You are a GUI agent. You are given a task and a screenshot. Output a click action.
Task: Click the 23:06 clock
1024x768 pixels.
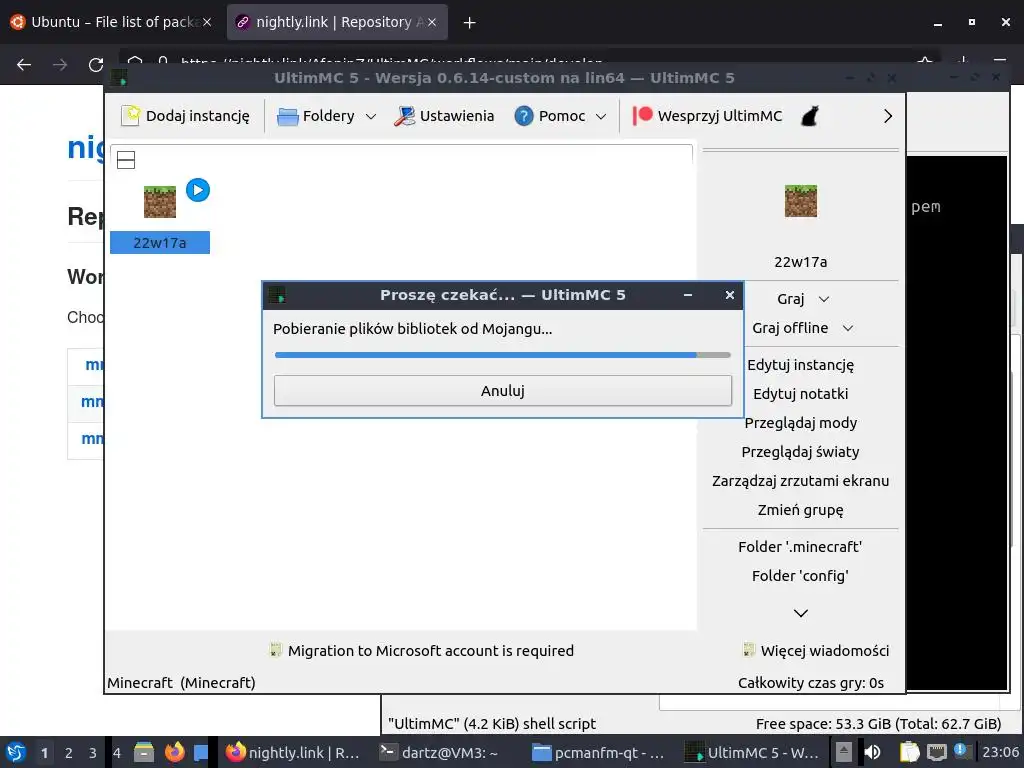pyautogui.click(x=1000, y=752)
